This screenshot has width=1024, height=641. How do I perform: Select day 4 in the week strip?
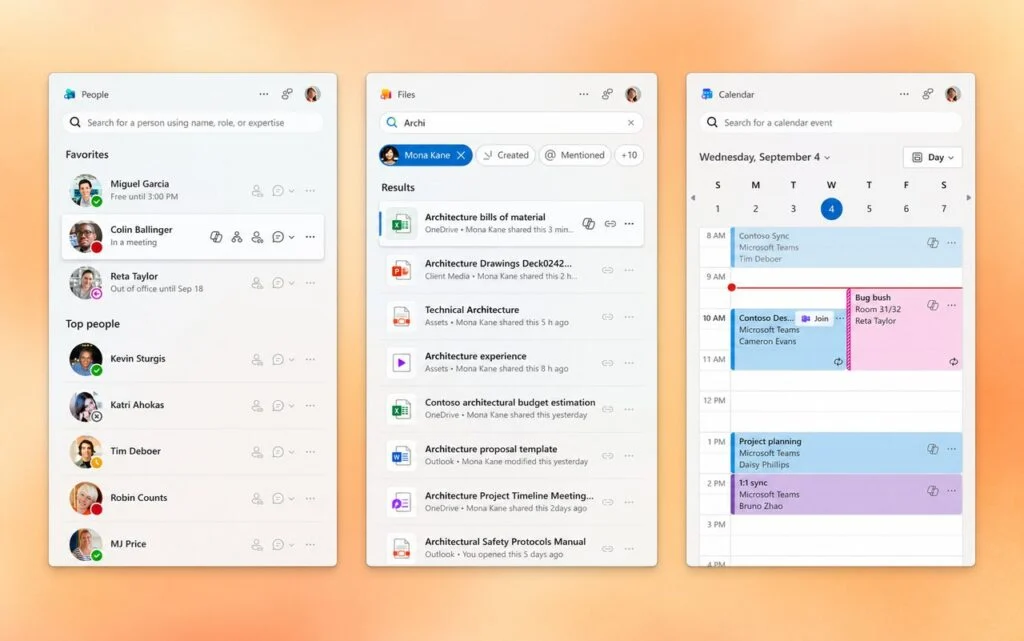click(831, 209)
